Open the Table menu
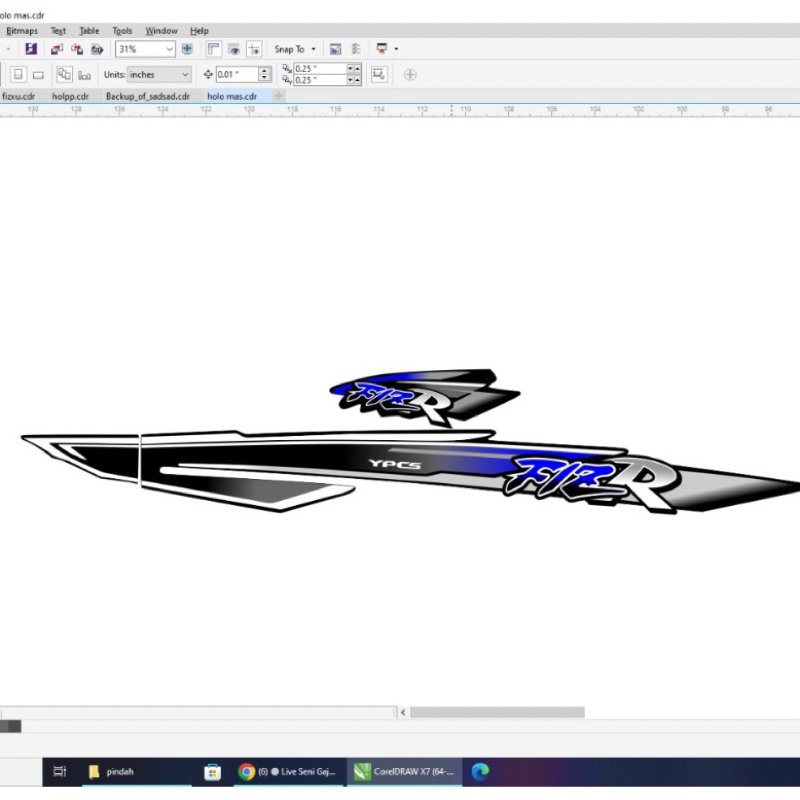Image resolution: width=800 pixels, height=800 pixels. coord(89,31)
